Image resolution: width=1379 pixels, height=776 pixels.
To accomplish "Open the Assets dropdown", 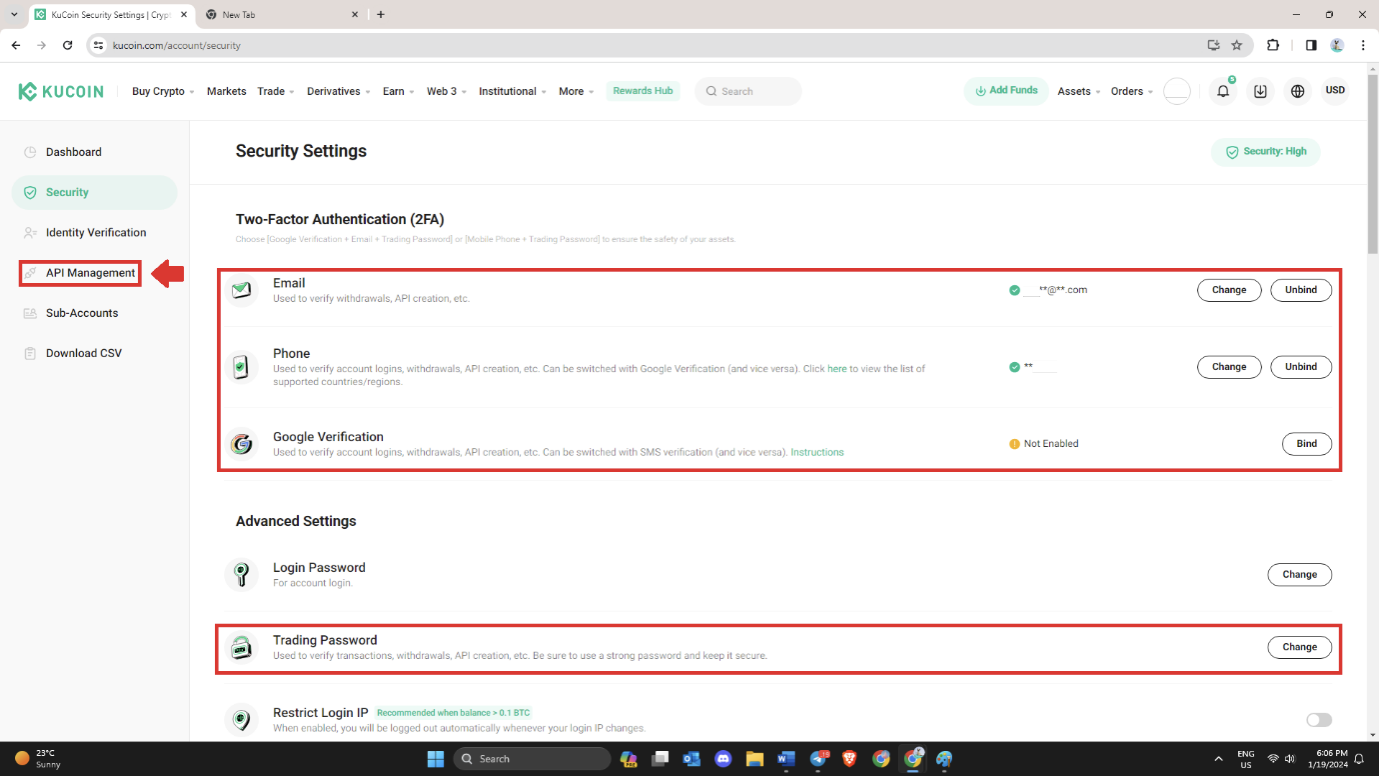I will (1078, 91).
